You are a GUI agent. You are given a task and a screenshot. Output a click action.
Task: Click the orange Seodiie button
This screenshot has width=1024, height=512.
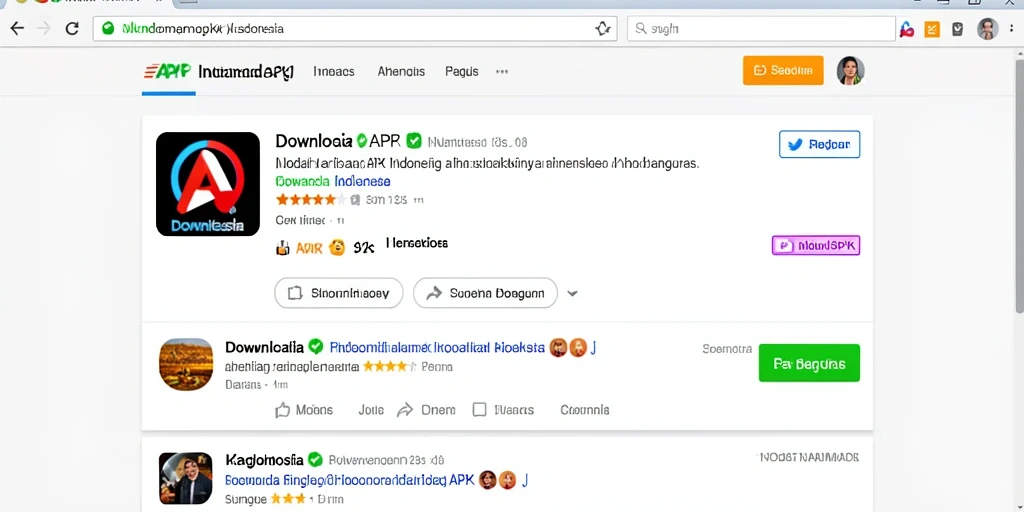click(x=783, y=71)
